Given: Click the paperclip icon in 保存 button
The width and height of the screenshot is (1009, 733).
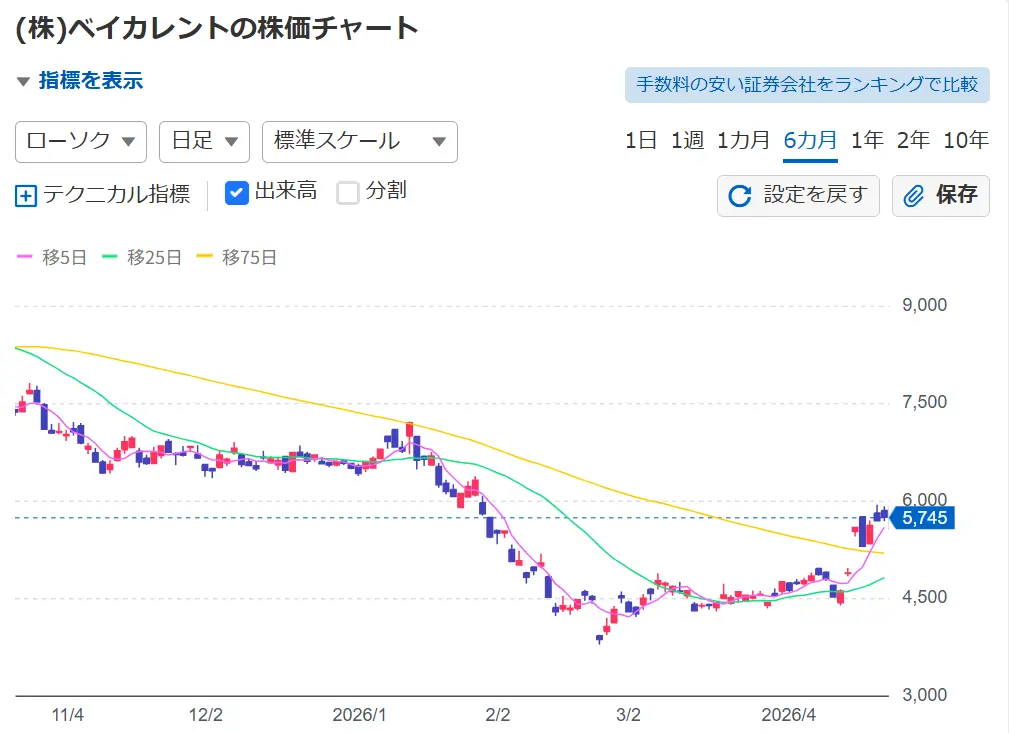Looking at the screenshot, I should coord(912,195).
